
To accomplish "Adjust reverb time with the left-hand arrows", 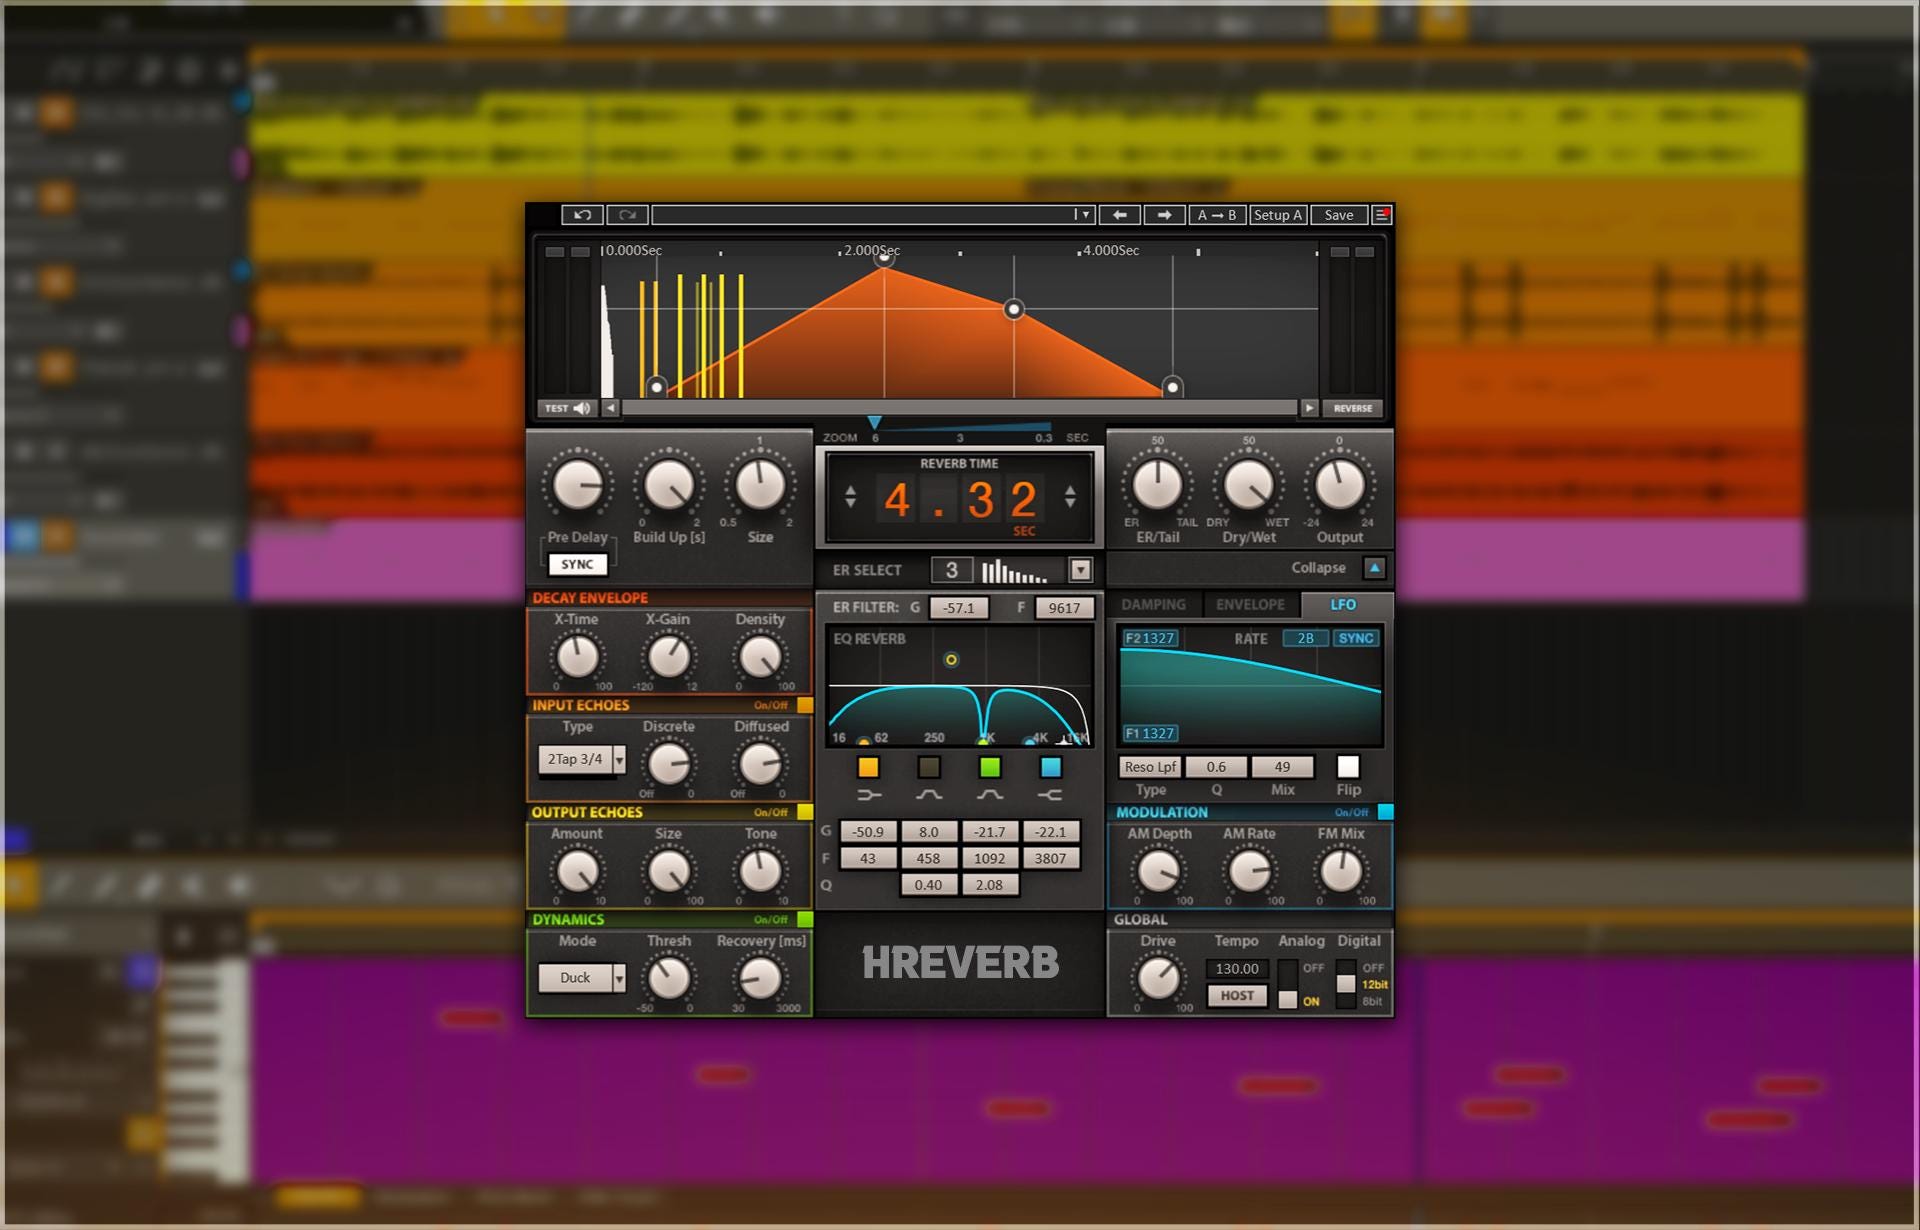I will coord(850,497).
